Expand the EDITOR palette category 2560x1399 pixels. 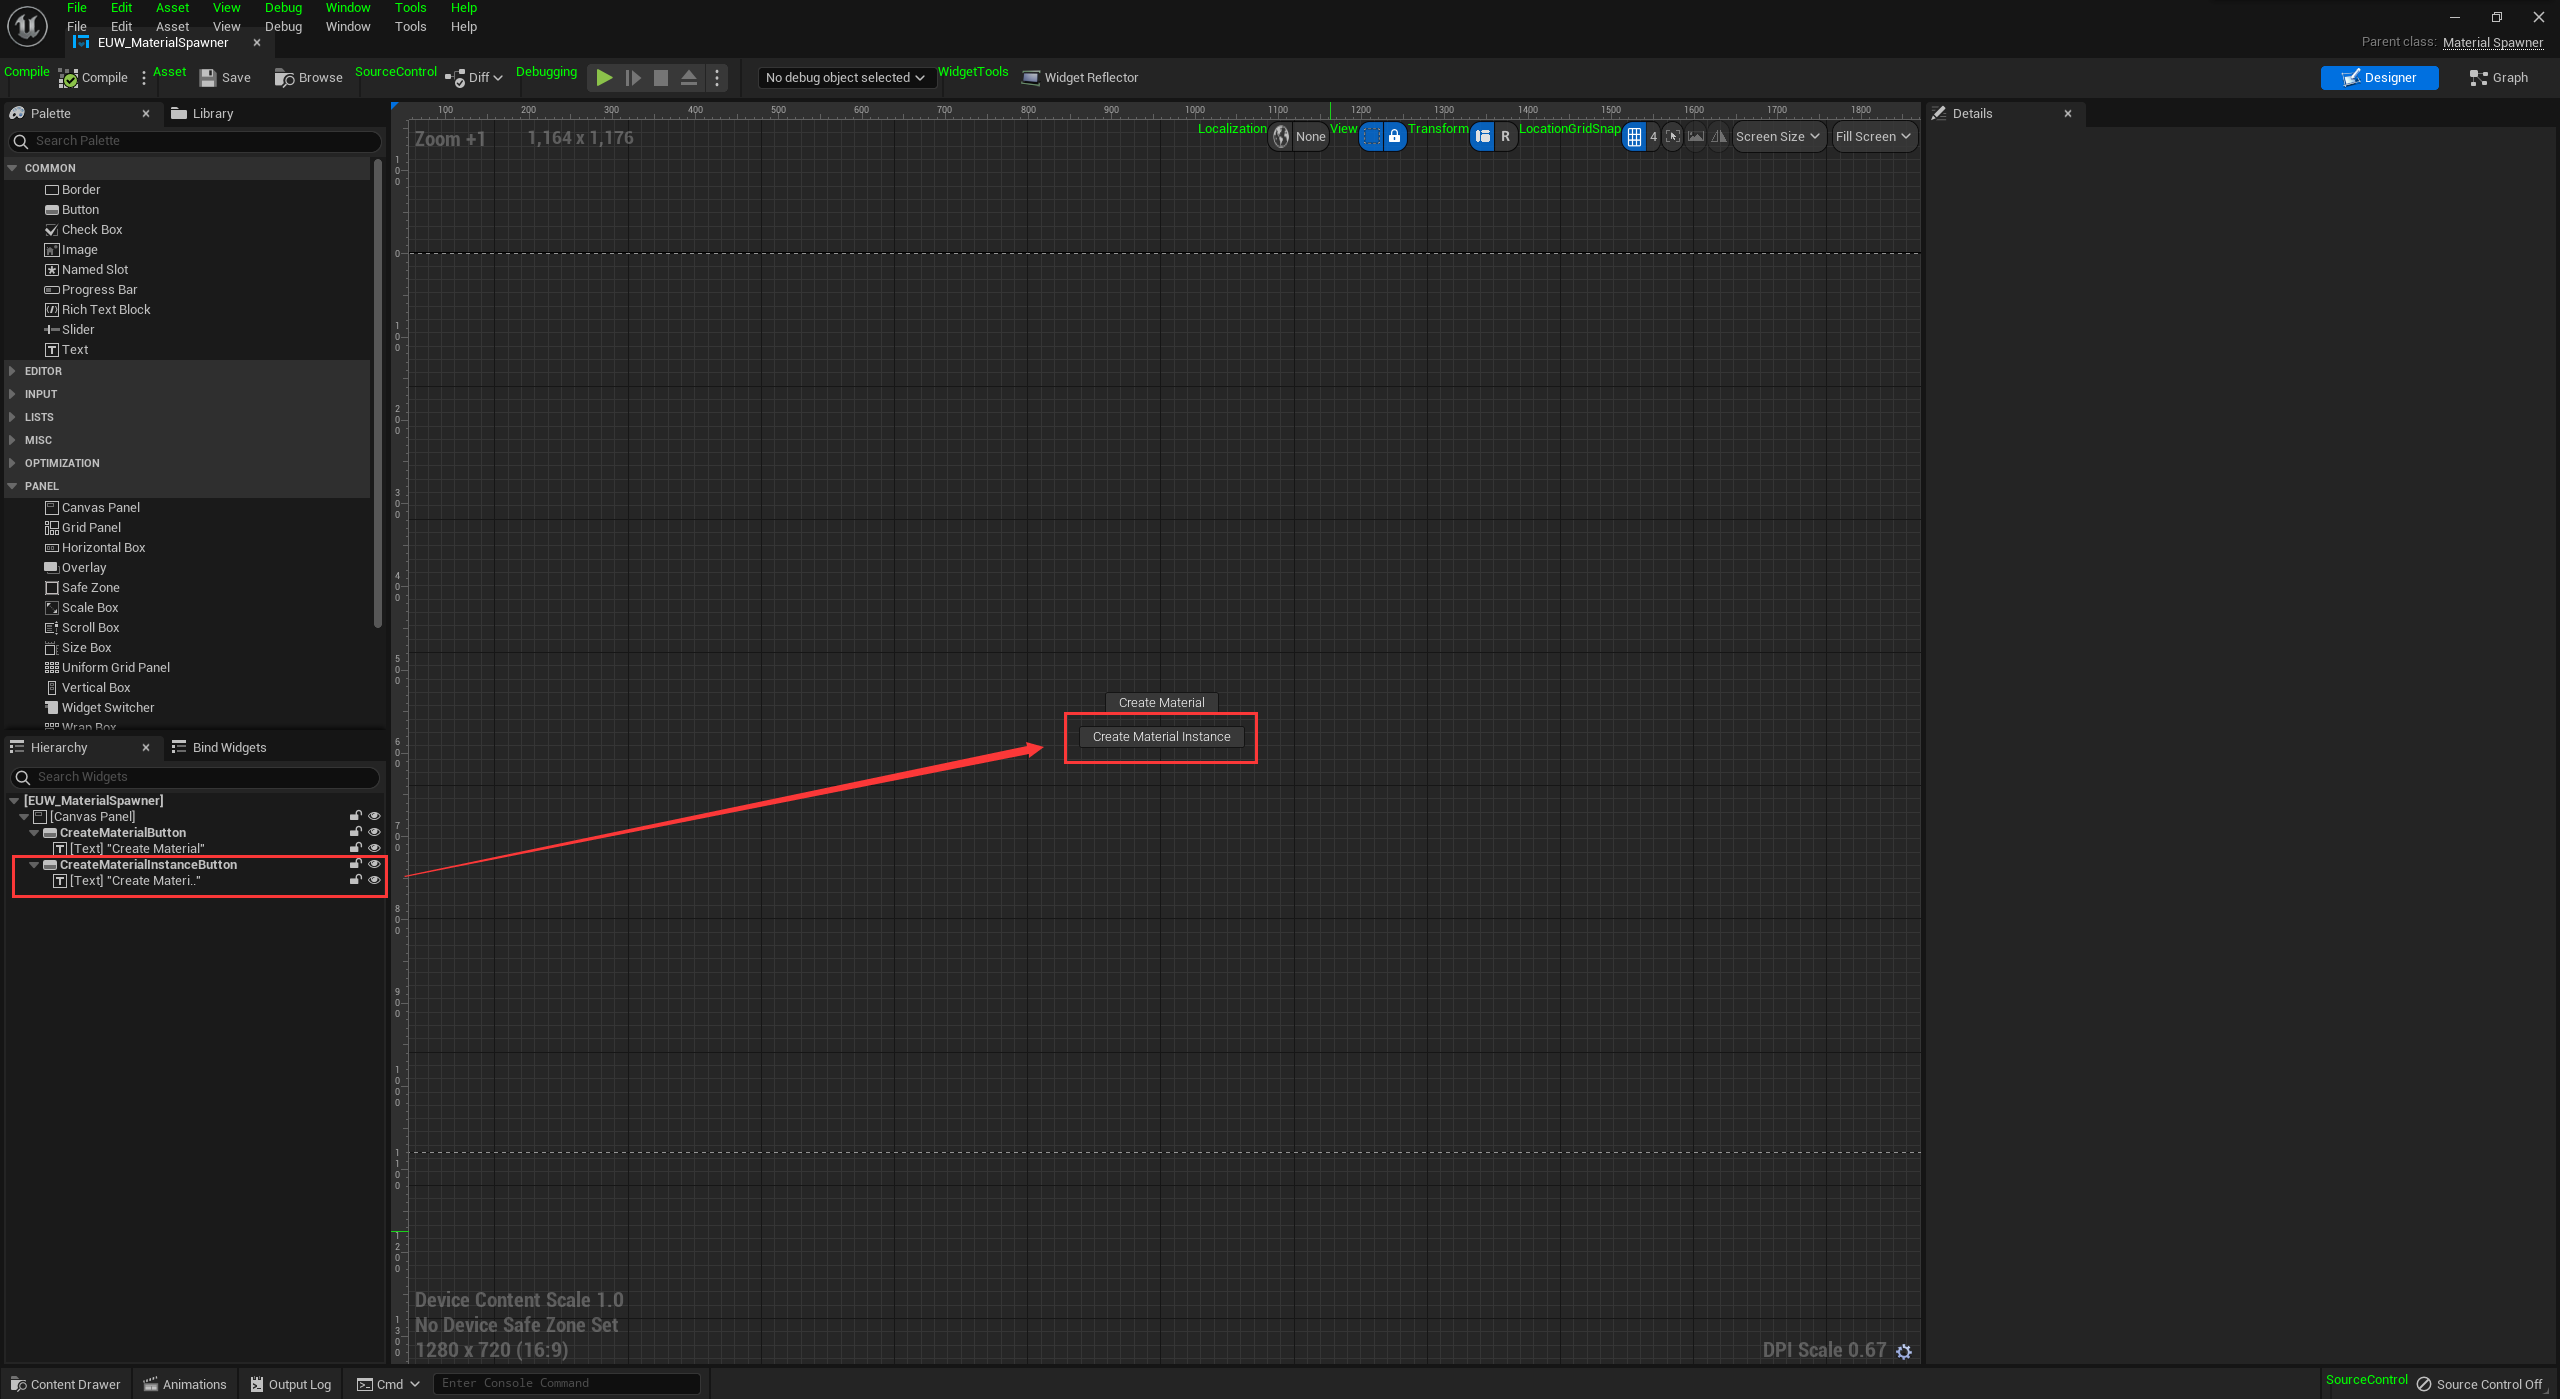(x=43, y=371)
